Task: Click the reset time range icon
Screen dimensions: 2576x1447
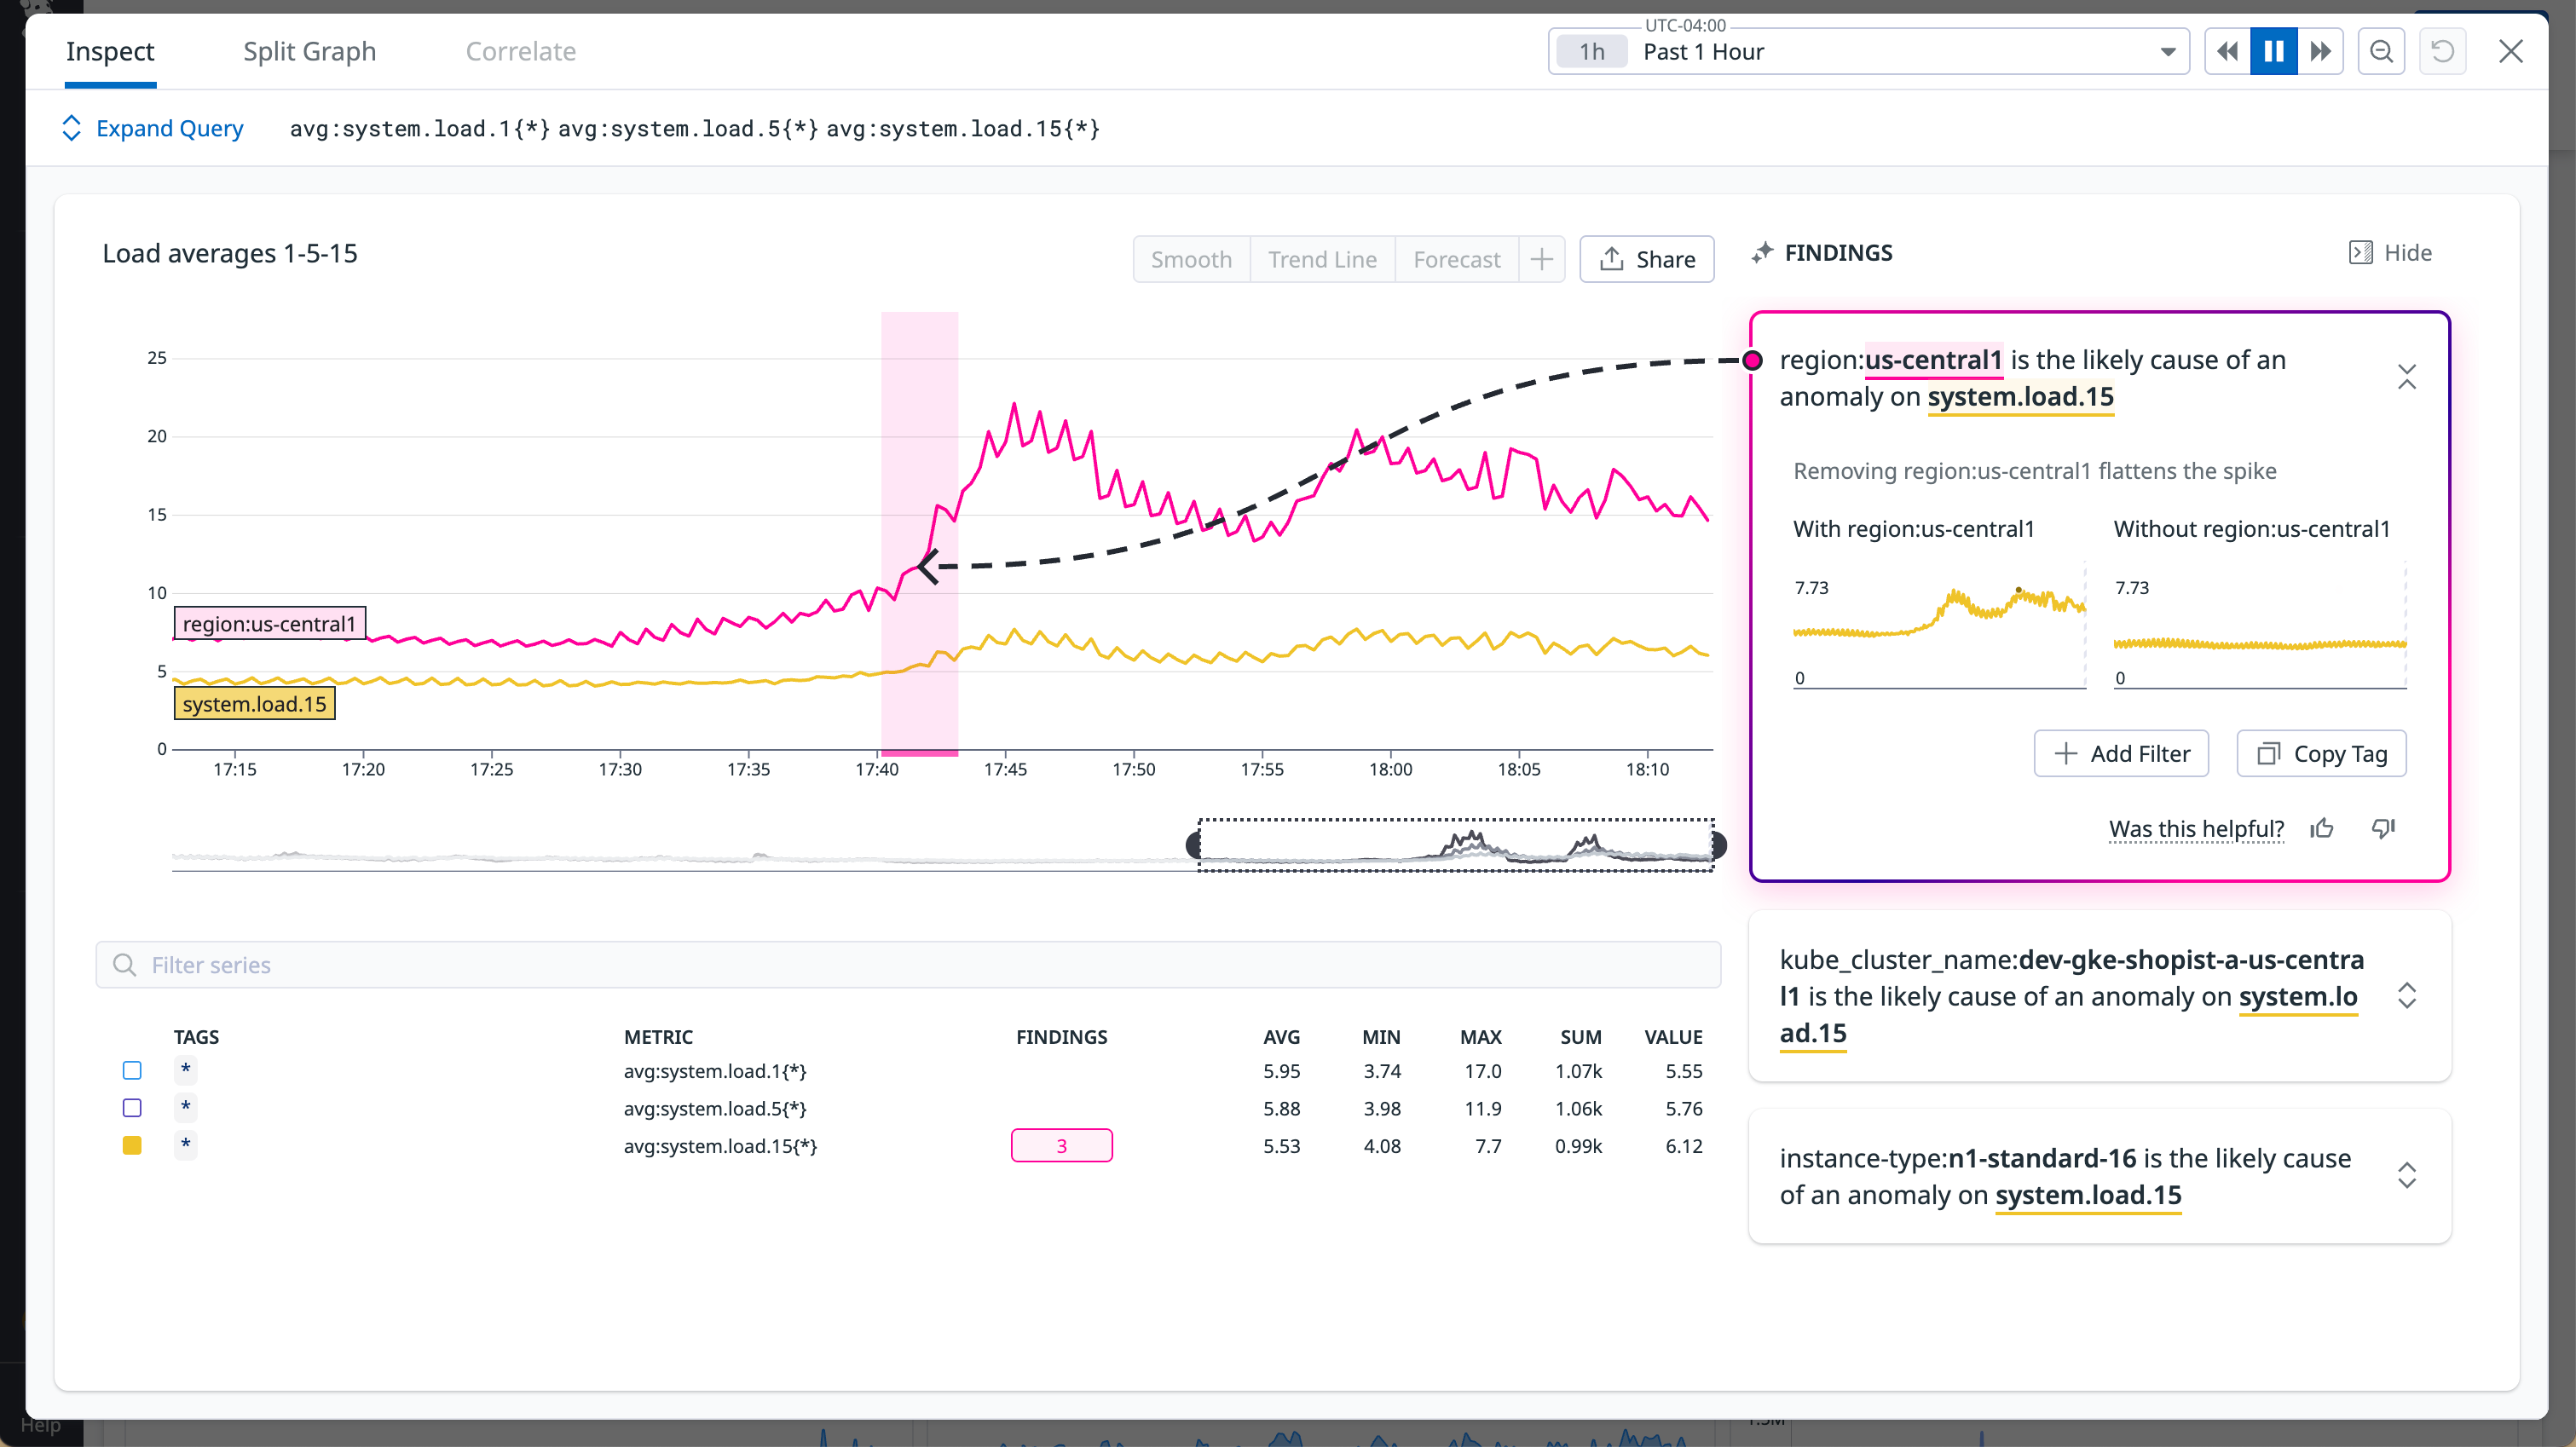Action: click(2443, 51)
